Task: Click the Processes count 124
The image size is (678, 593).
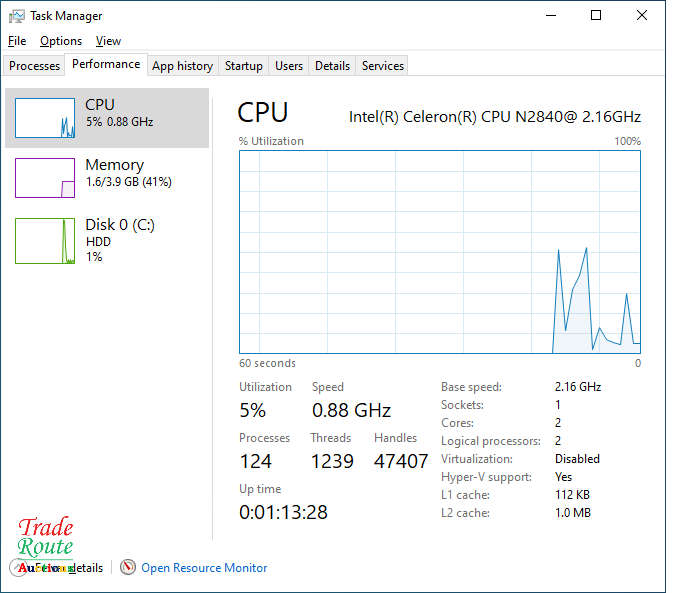Action: tap(256, 461)
